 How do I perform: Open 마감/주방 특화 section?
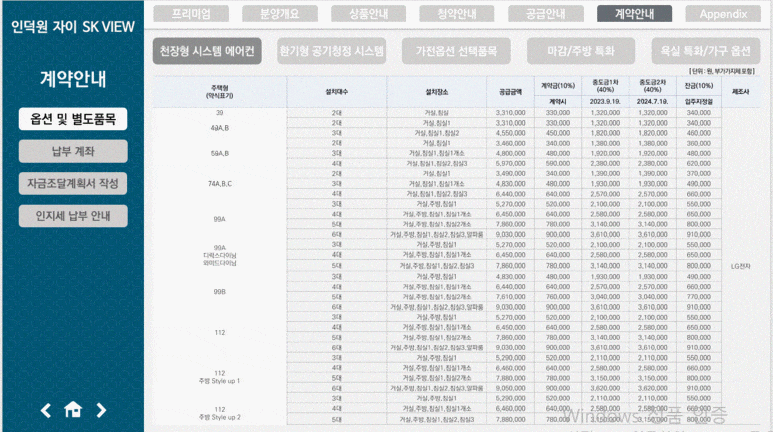click(581, 51)
